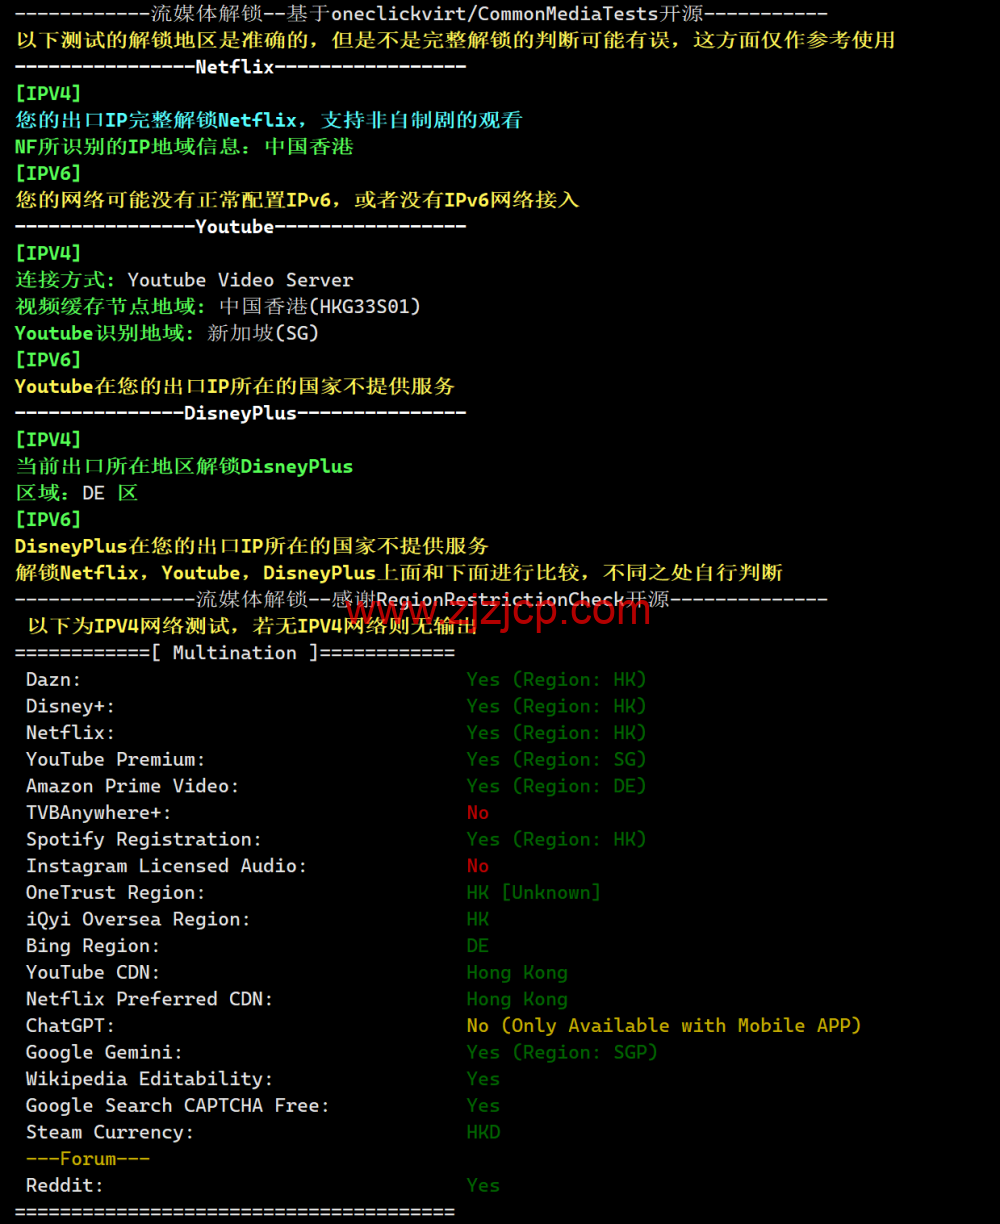Click the ---Forum--- section label

(x=88, y=1158)
